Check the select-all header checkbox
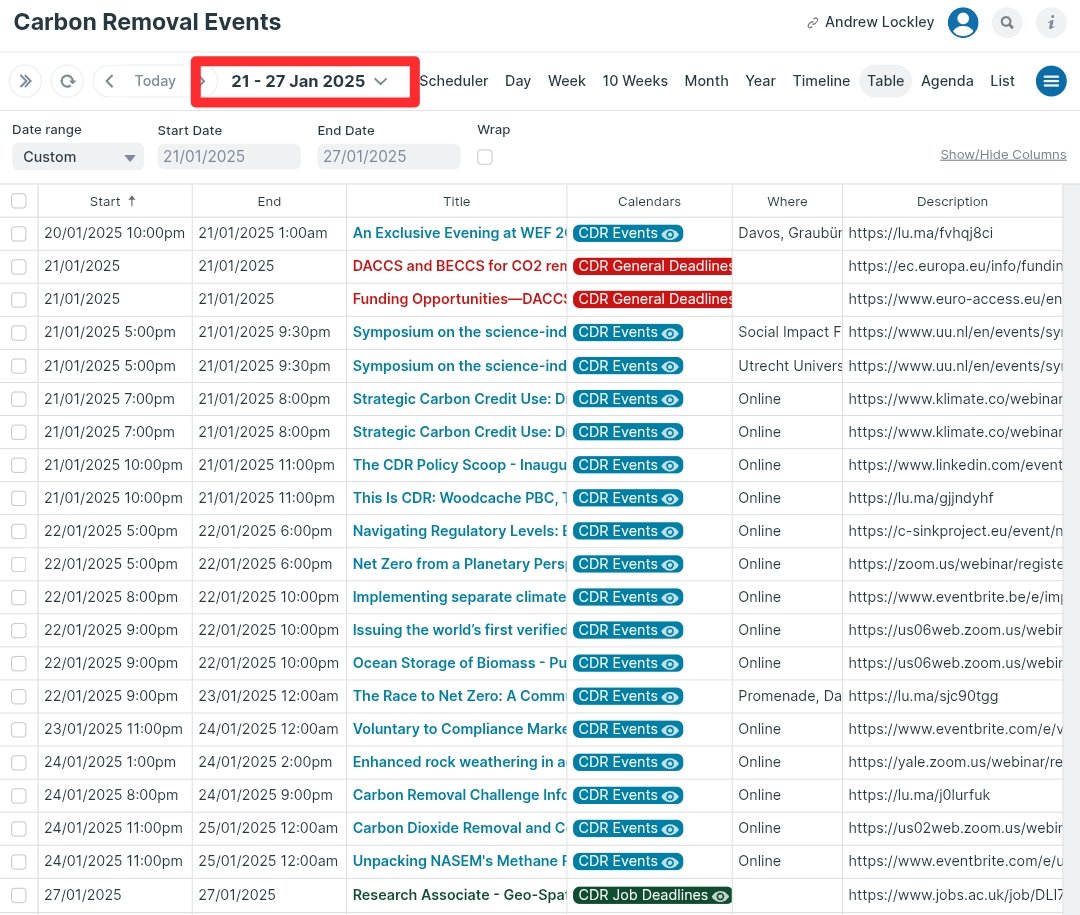The width and height of the screenshot is (1080, 915). [19, 201]
